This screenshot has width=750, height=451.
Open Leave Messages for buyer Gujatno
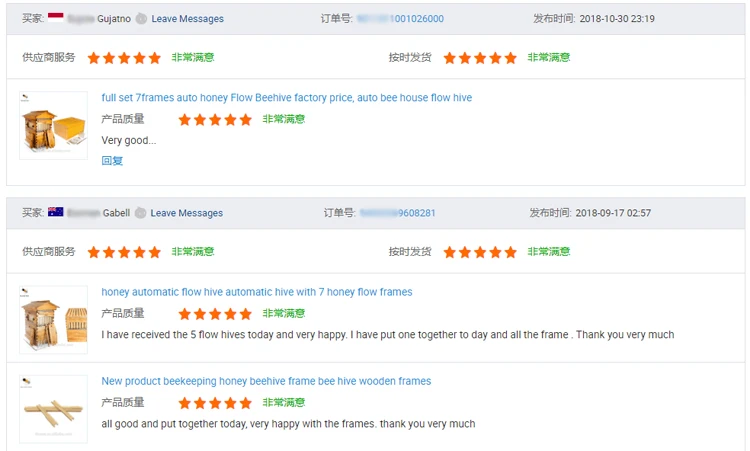click(x=188, y=19)
